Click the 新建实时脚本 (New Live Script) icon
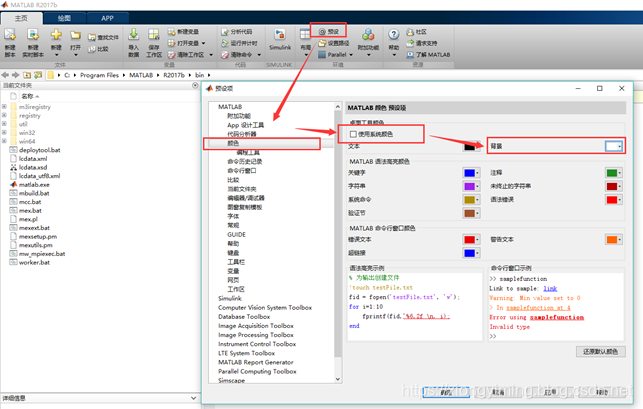Image resolution: width=643 pixels, height=409 pixels. (33, 35)
